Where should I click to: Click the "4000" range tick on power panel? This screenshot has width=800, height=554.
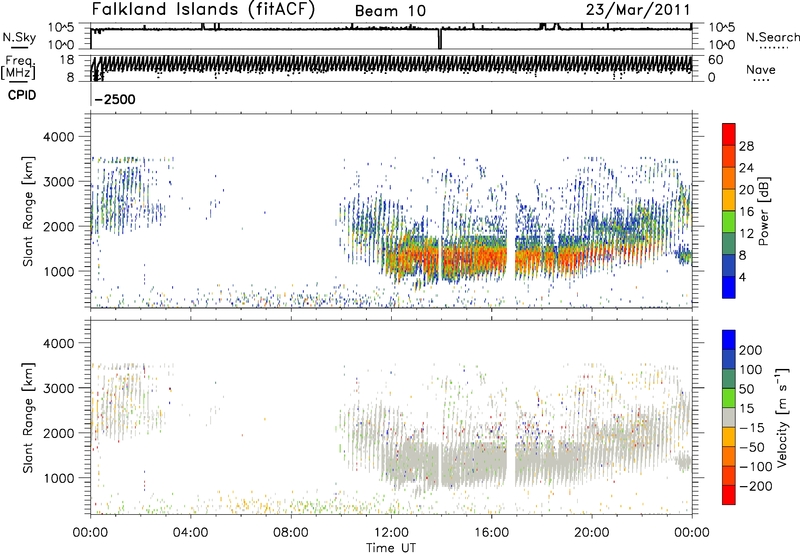(x=59, y=137)
